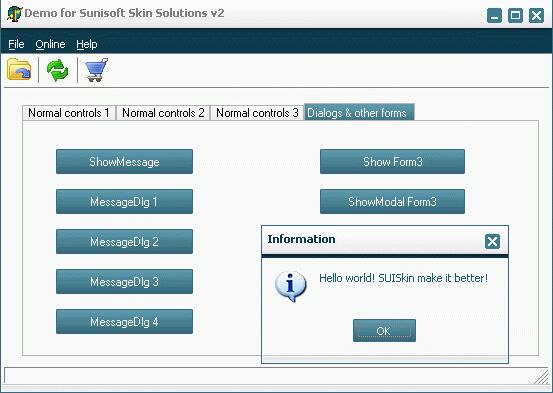Viewport: 553px width, 393px height.
Task: Click the Hello world message text
Action: tap(403, 278)
